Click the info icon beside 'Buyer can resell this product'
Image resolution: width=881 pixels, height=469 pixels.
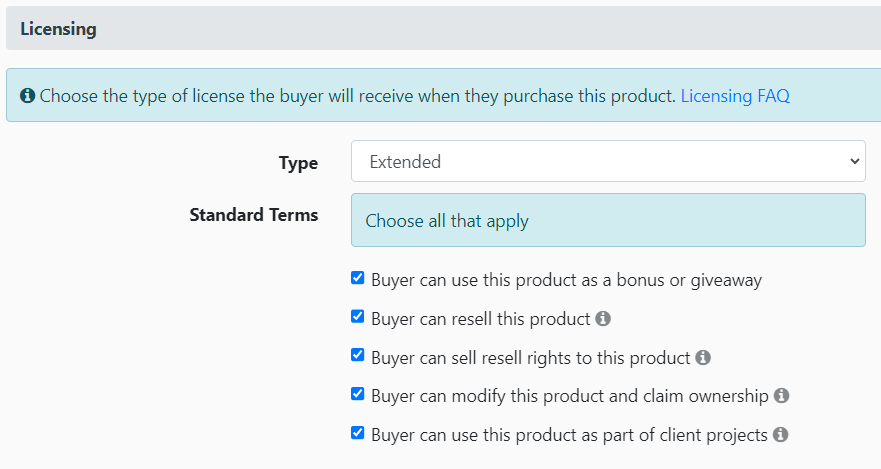click(x=603, y=319)
